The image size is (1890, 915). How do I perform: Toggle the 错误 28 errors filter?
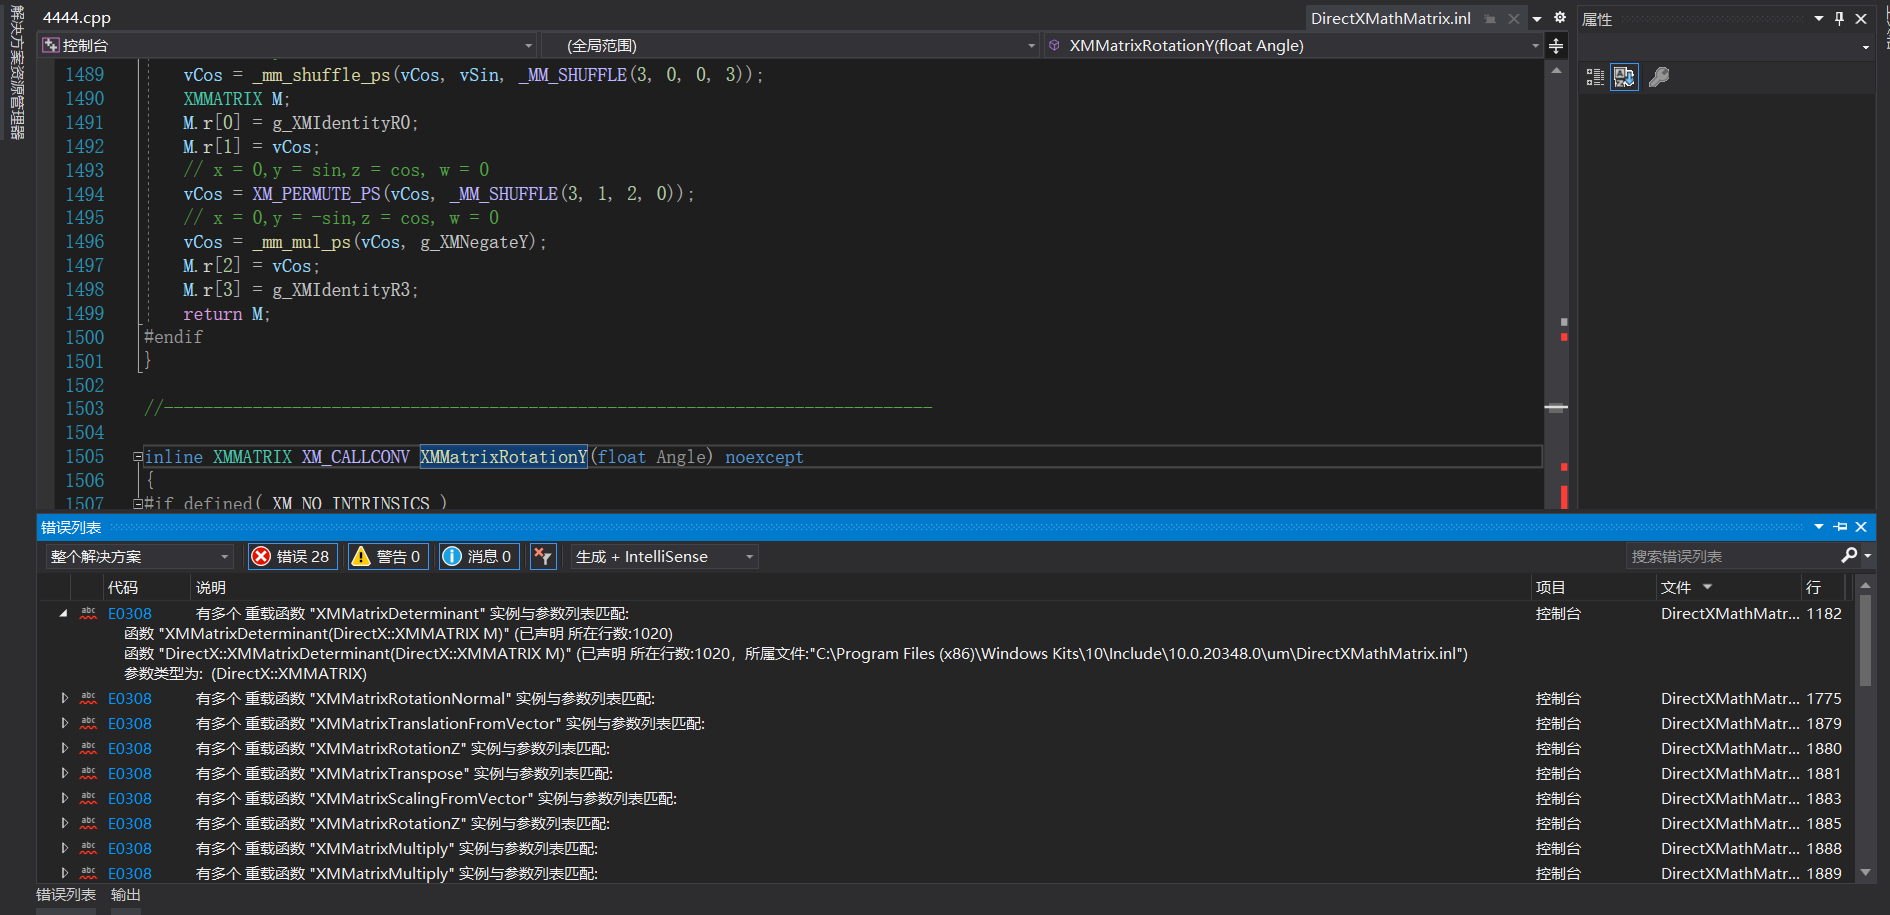[x=291, y=556]
